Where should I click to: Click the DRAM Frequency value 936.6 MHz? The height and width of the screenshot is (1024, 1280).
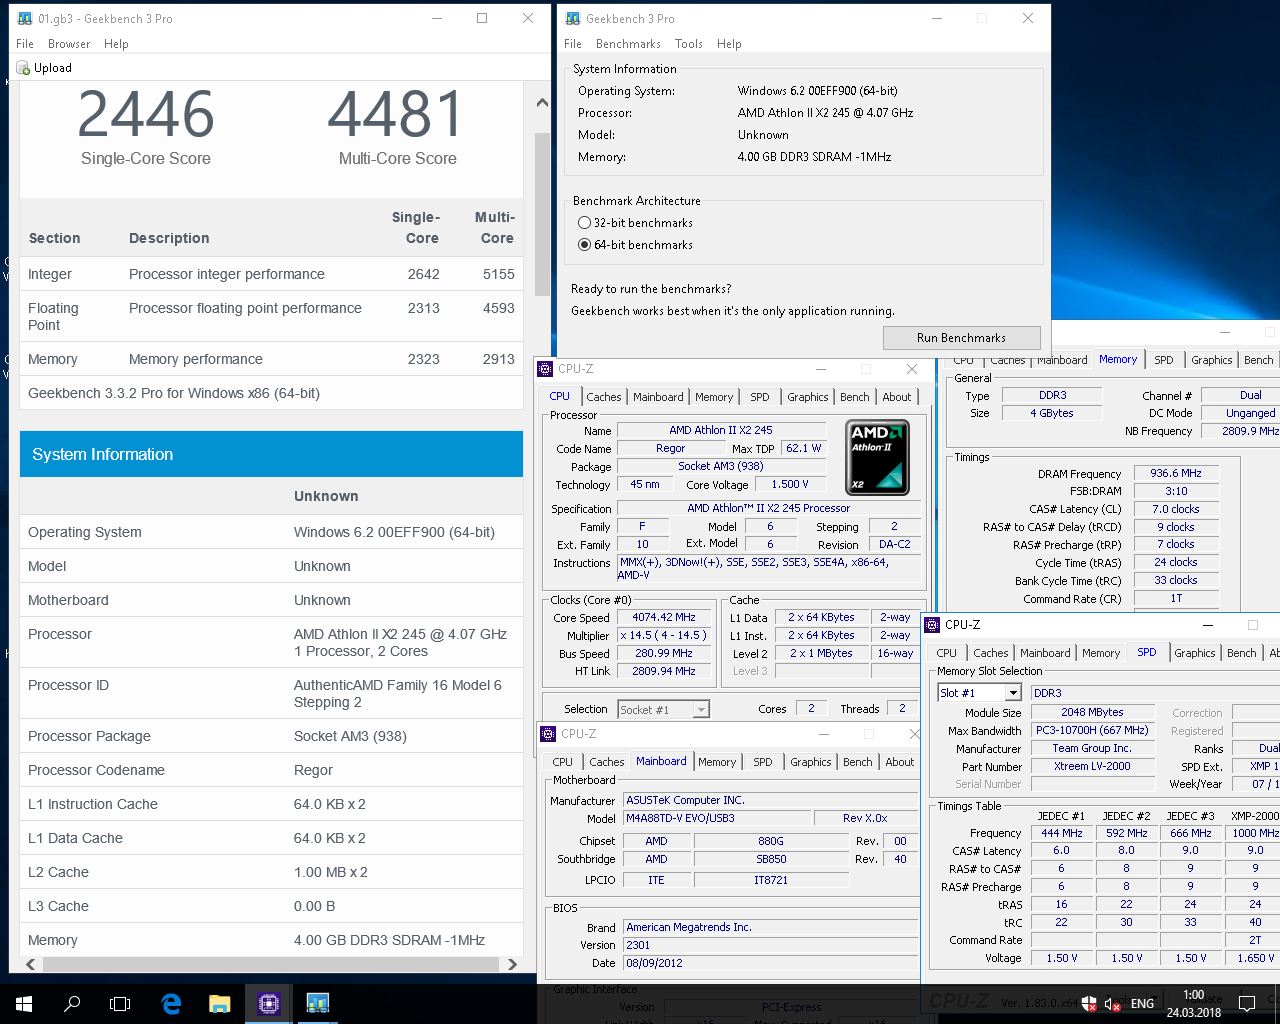(1176, 473)
